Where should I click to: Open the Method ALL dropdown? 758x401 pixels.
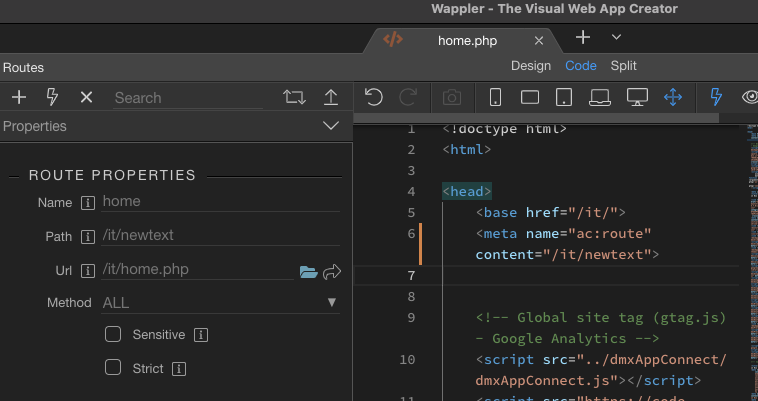click(220, 303)
